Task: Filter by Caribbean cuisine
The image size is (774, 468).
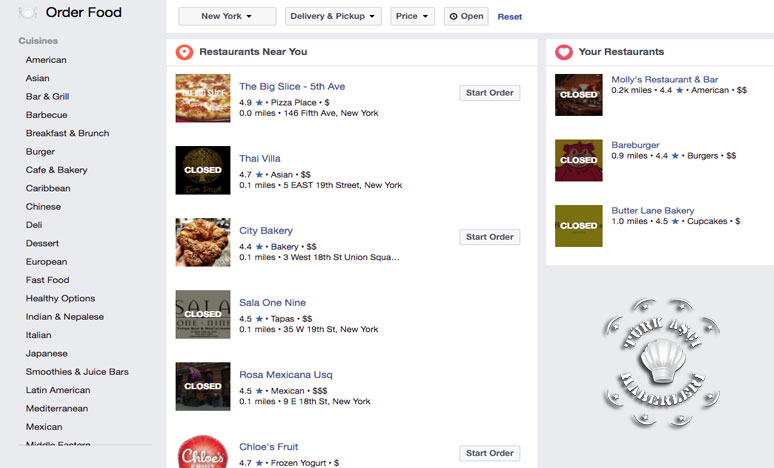Action: coord(48,188)
